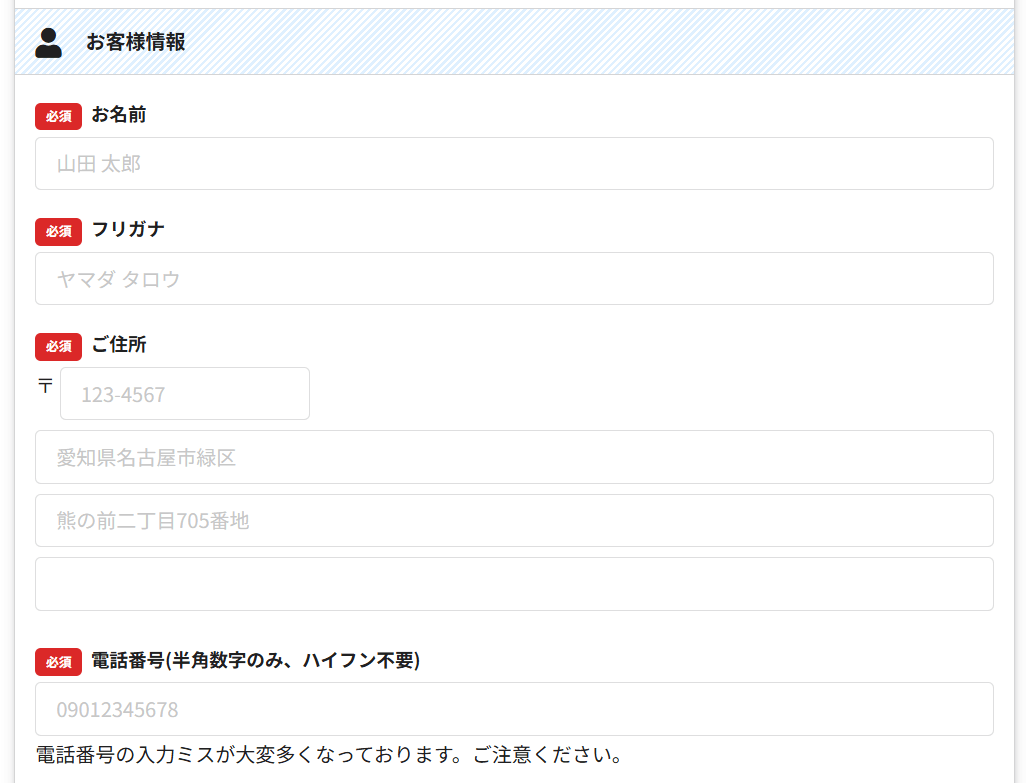This screenshot has width=1026, height=783.
Task: Focus the postal code field showing 123-4567
Action: [x=185, y=394]
